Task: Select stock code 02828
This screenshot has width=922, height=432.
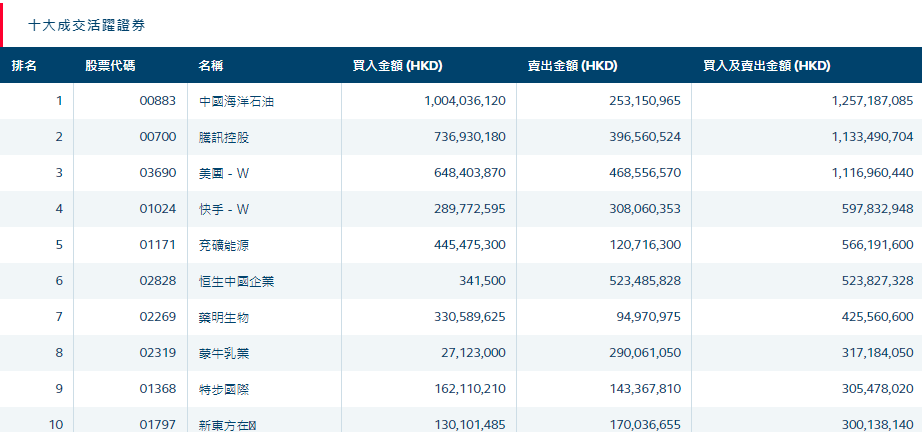Action: coord(158,281)
